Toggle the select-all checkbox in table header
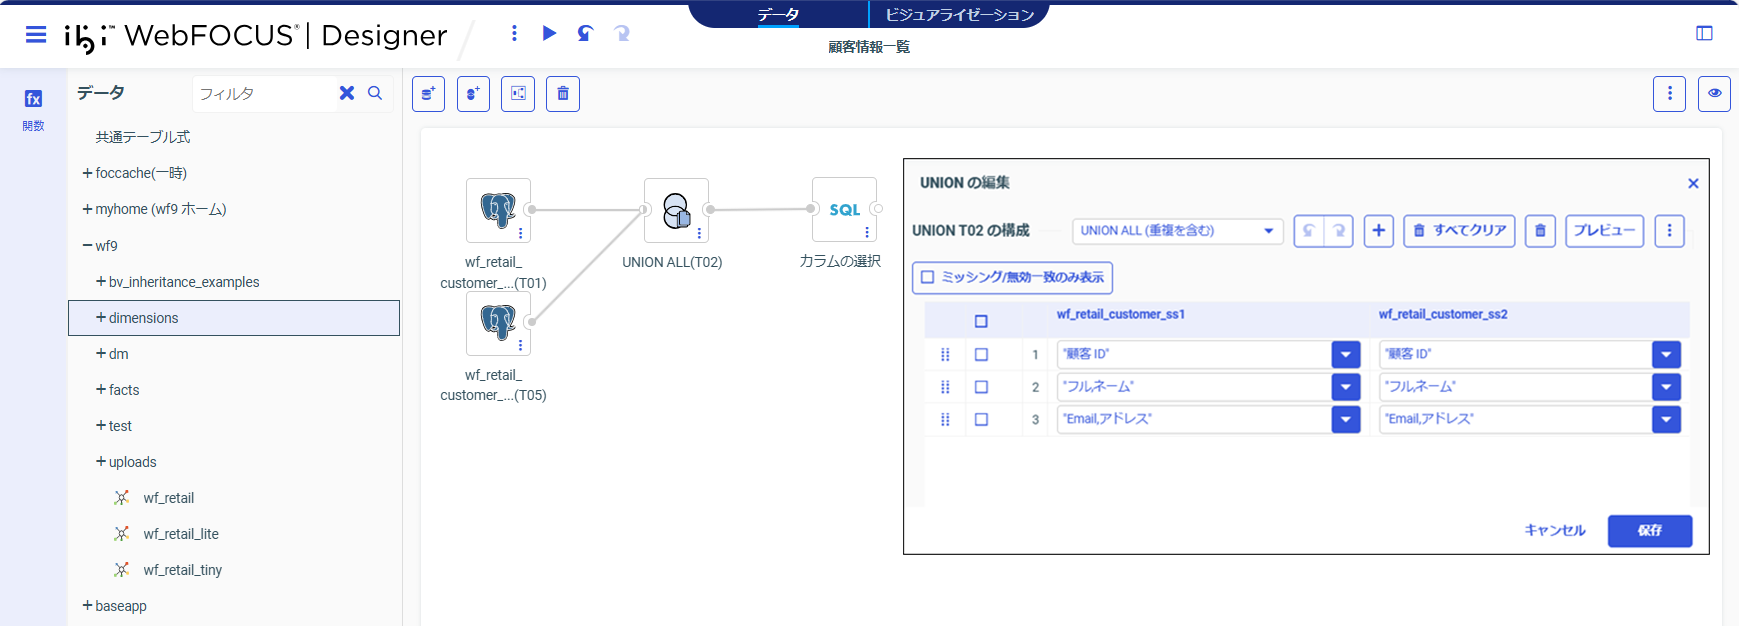Image resolution: width=1739 pixels, height=626 pixels. click(x=981, y=321)
